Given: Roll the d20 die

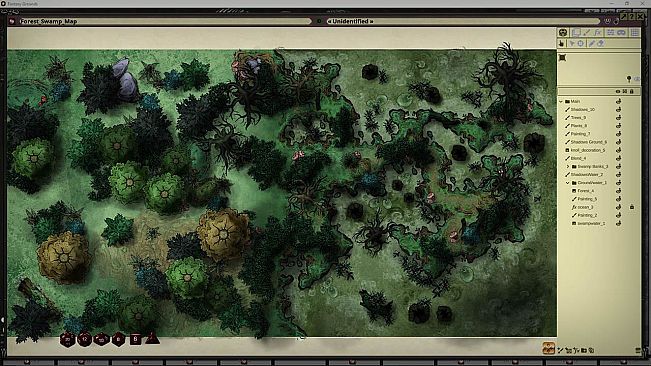Looking at the screenshot, I should click(67, 339).
